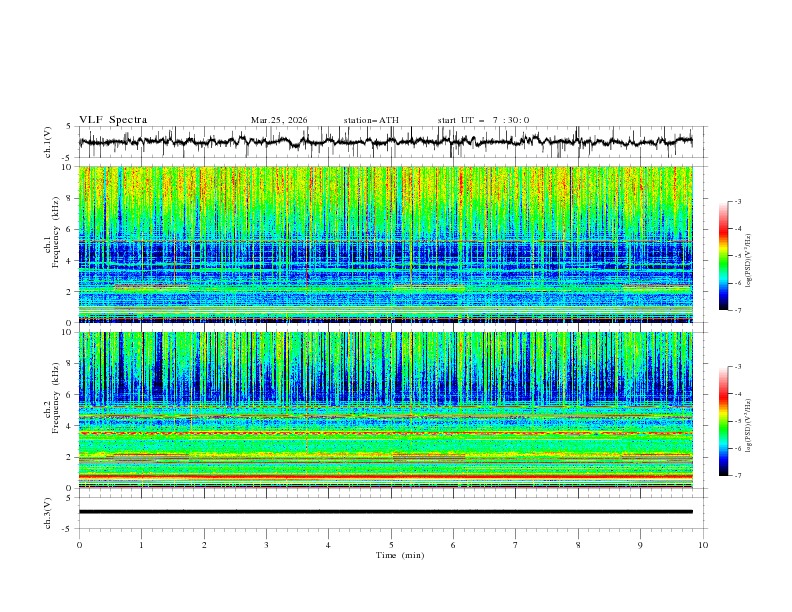This screenshot has height=612, width=792.
Task: Click the "VLF Spectra" title text
Action: point(113,120)
